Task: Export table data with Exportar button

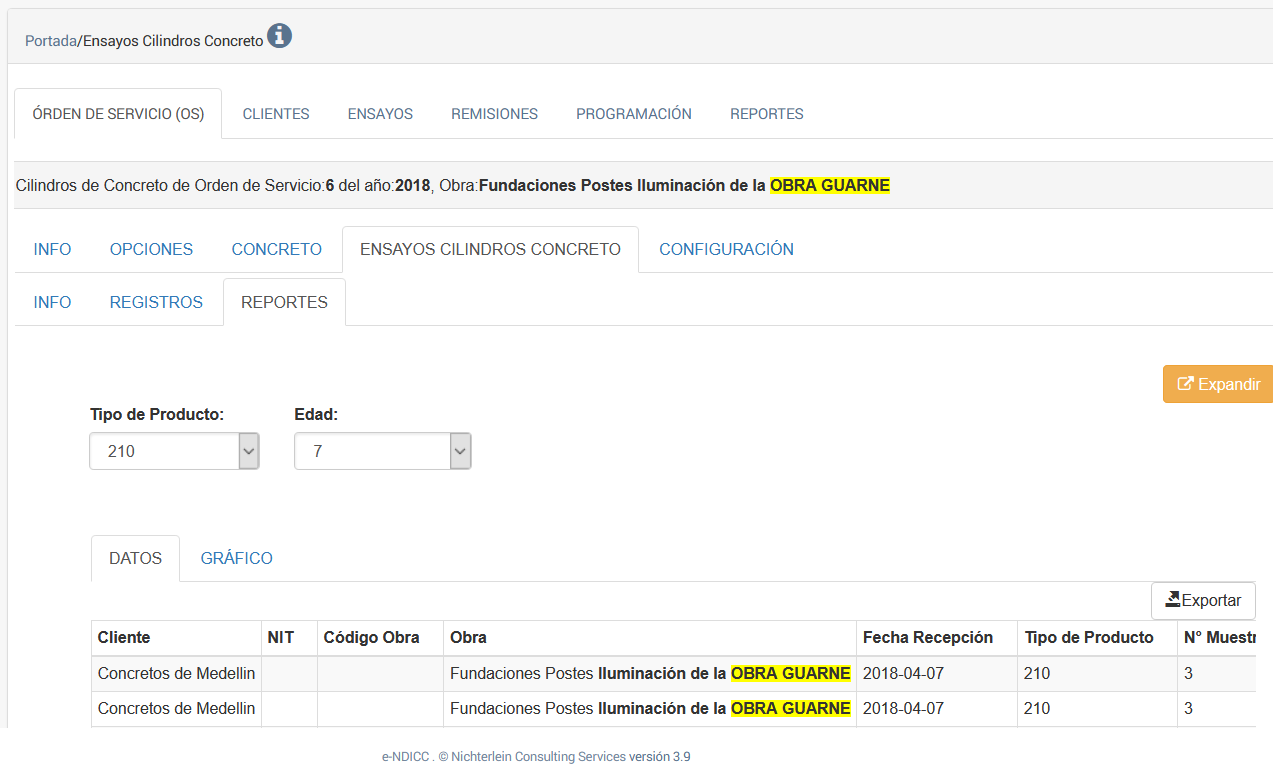Action: pos(1203,600)
